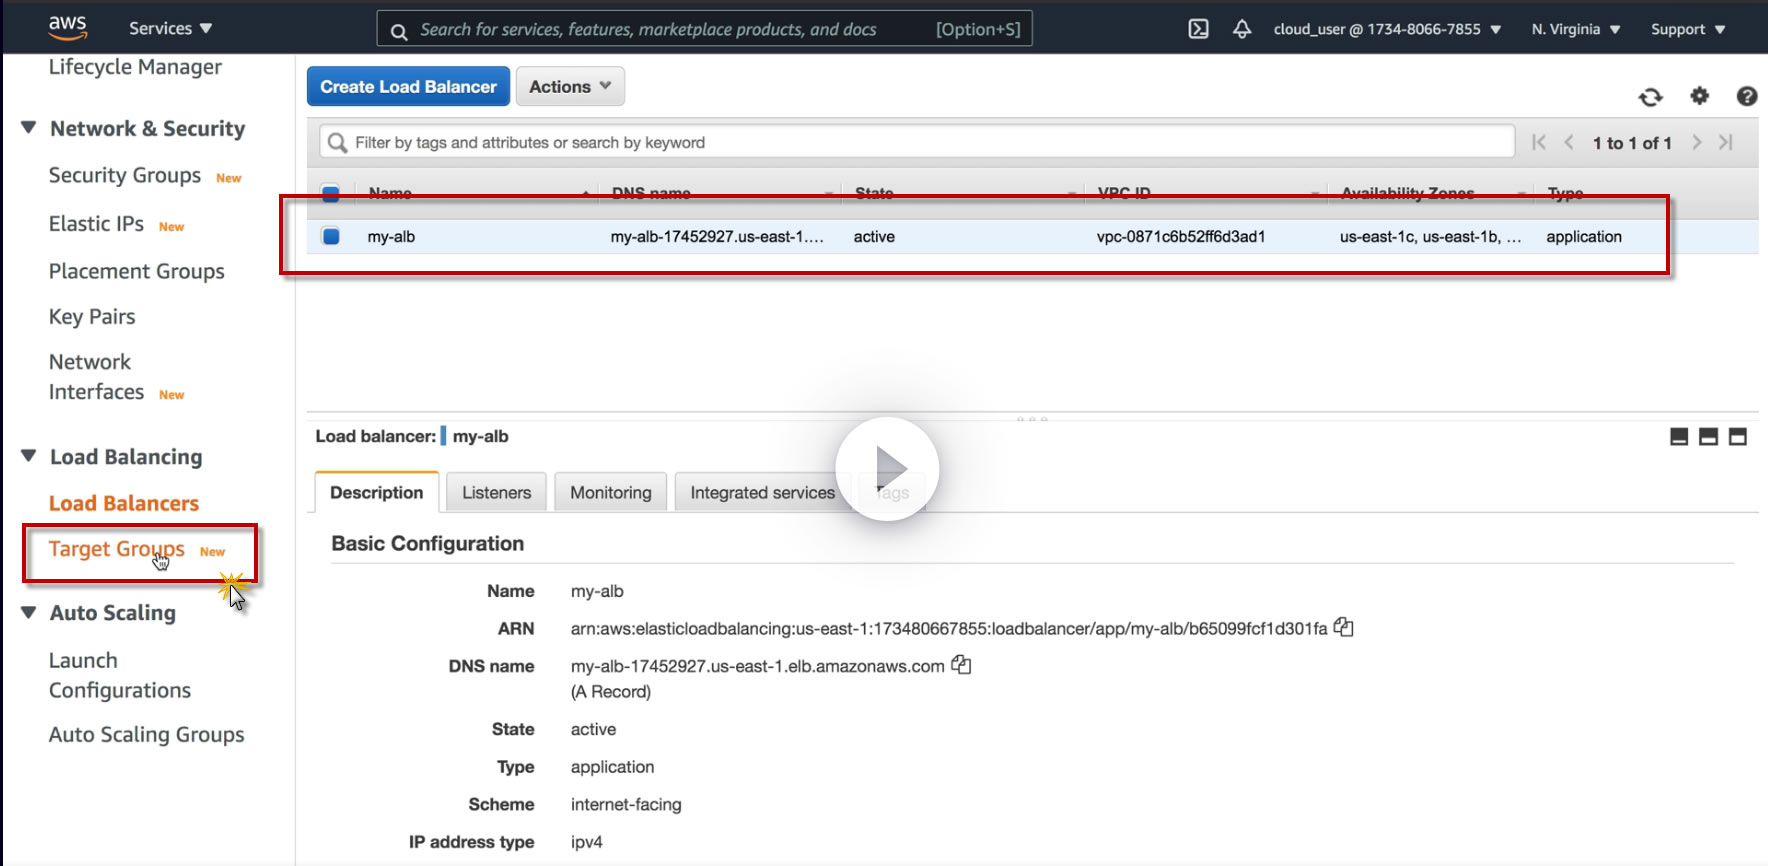Collapse the Load Balancing section
The height and width of the screenshot is (866, 1768).
click(x=29, y=456)
